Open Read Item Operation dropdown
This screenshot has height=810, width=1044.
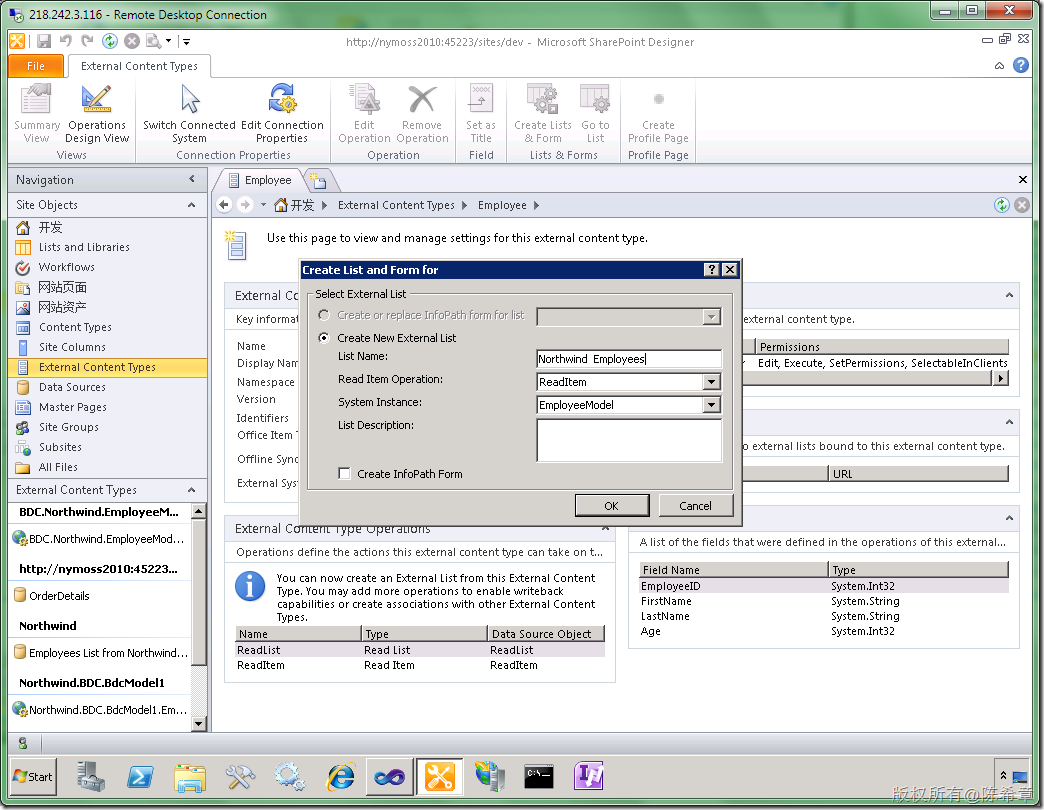(711, 382)
